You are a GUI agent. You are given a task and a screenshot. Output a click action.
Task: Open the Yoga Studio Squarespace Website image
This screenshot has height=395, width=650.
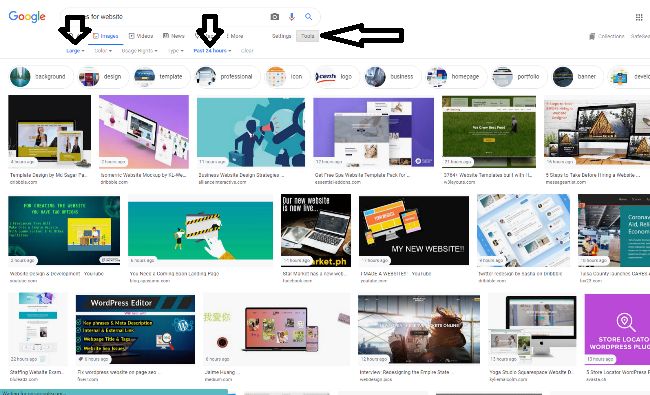[532, 329]
